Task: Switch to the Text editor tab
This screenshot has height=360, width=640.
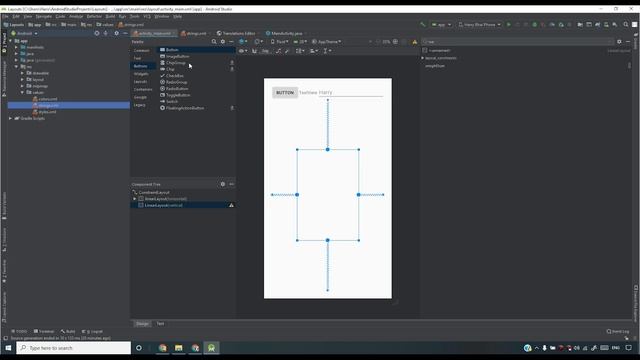Action: click(160, 324)
